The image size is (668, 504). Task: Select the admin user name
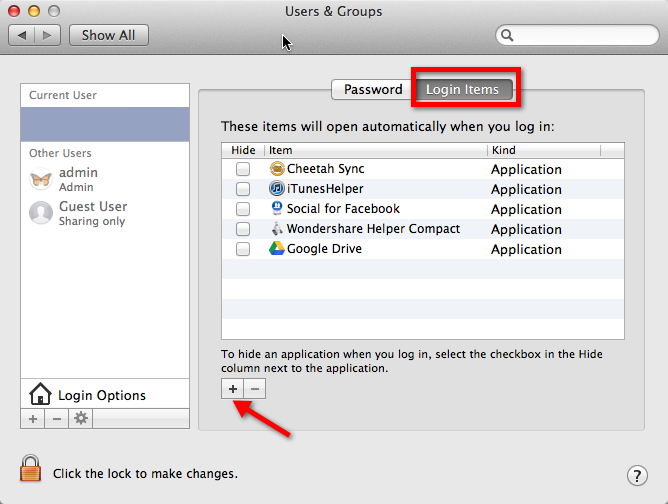click(x=78, y=173)
